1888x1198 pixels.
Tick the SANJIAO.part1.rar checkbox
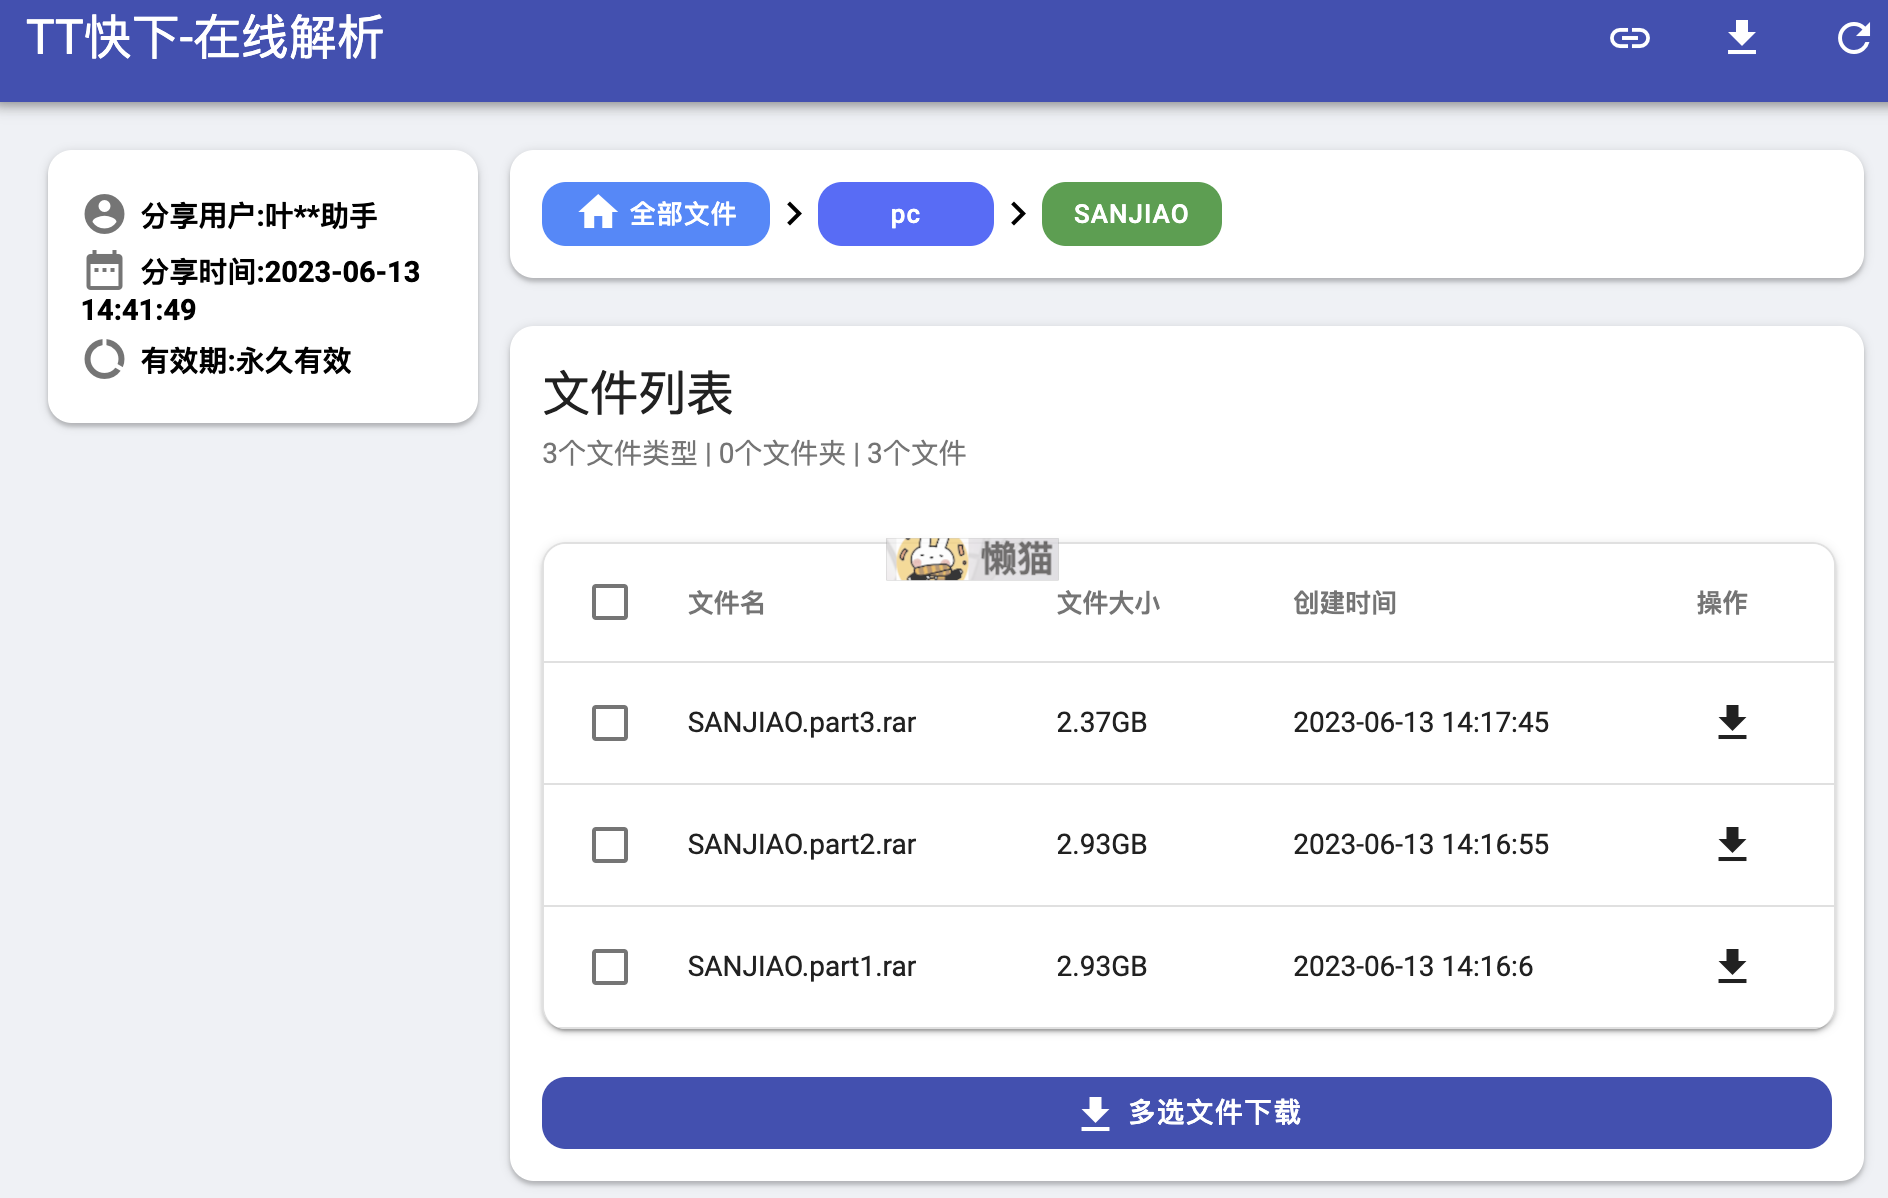tap(609, 966)
